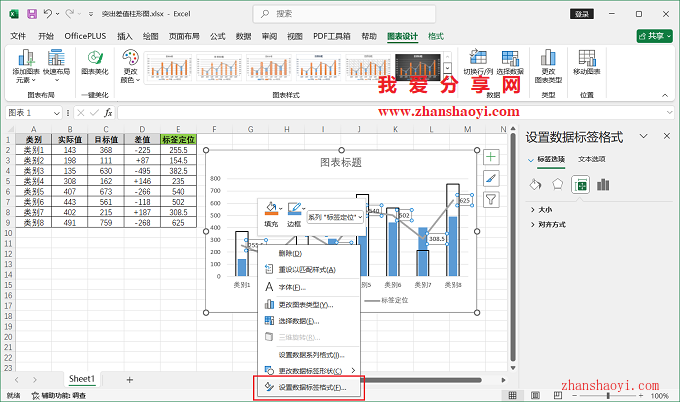680x402 pixels.
Task: Click the formula bar input field
Action: (390, 113)
